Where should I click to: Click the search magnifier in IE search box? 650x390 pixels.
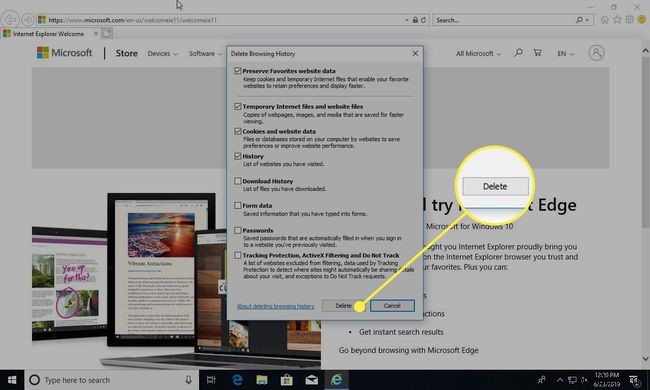point(579,19)
